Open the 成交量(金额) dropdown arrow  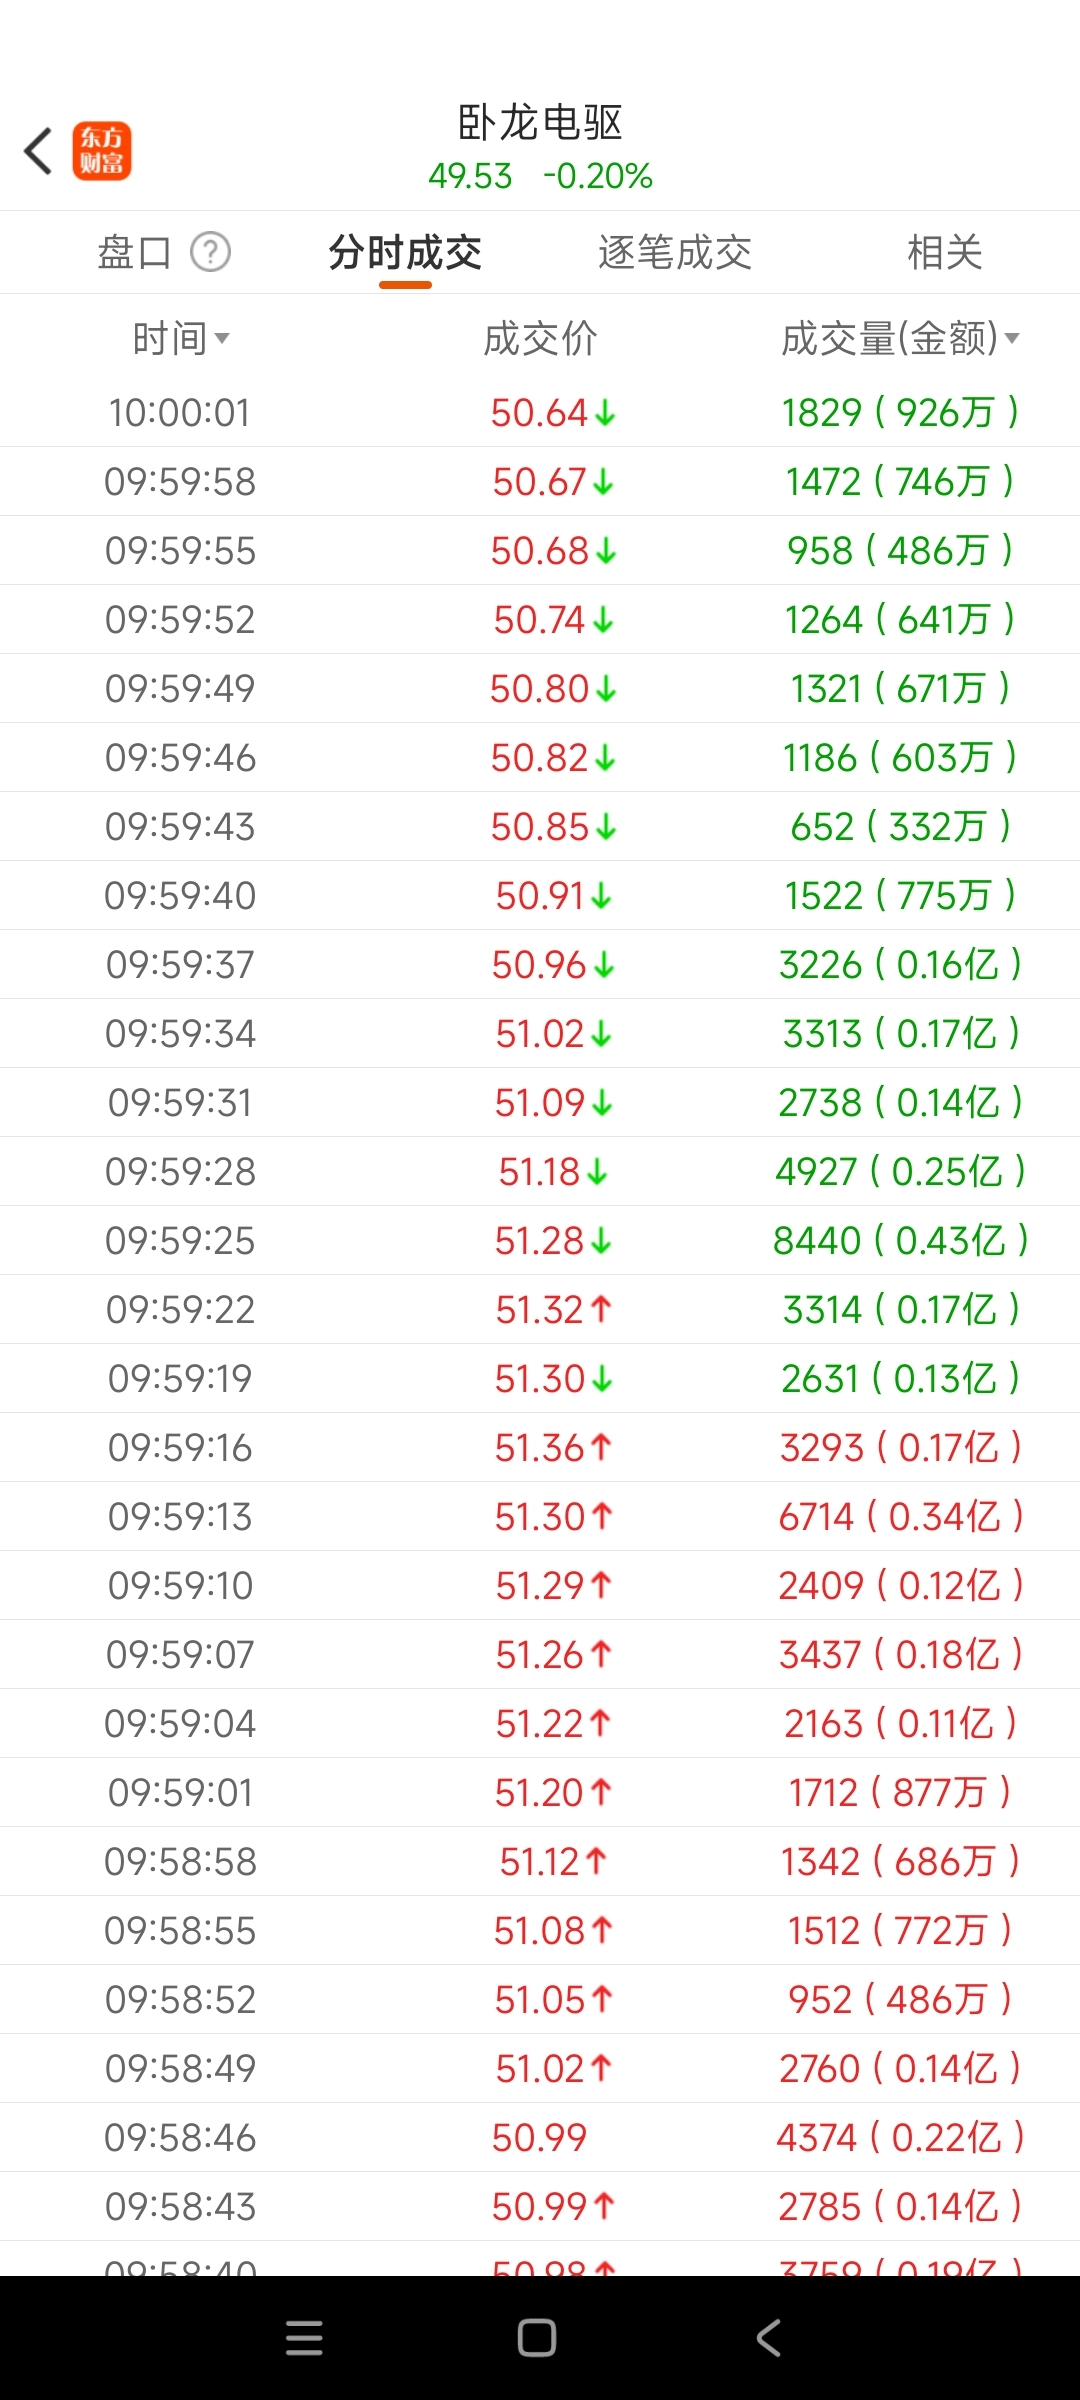pos(1012,339)
